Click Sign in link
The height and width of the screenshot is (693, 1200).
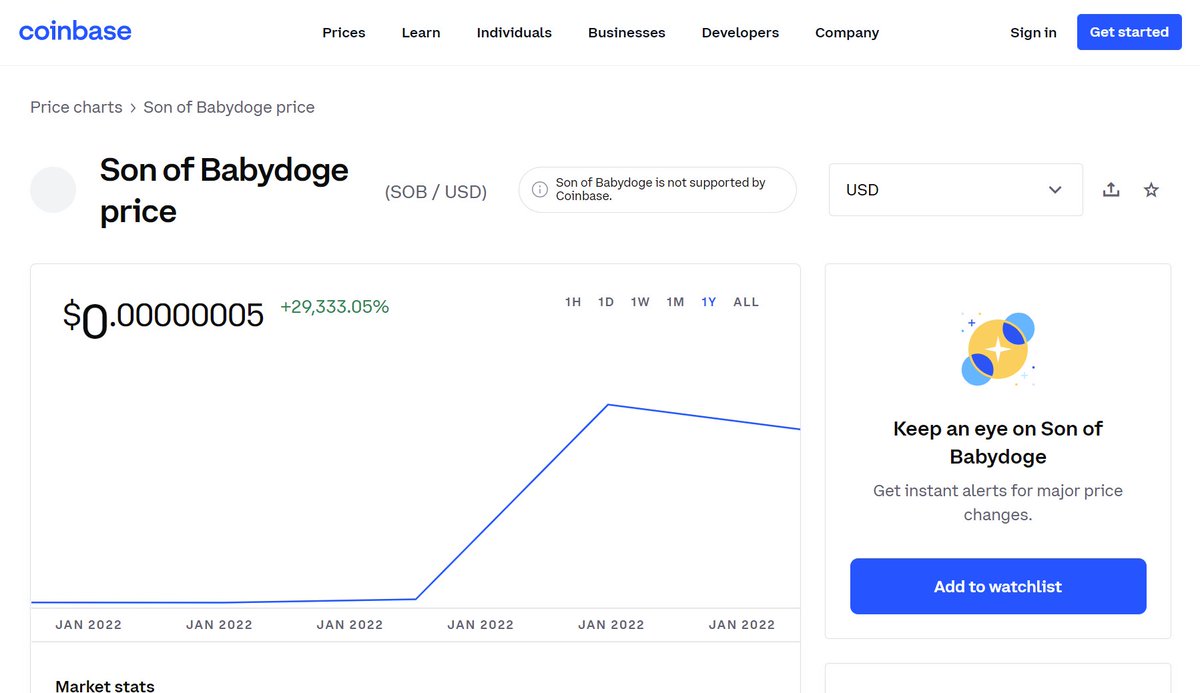coord(1033,32)
